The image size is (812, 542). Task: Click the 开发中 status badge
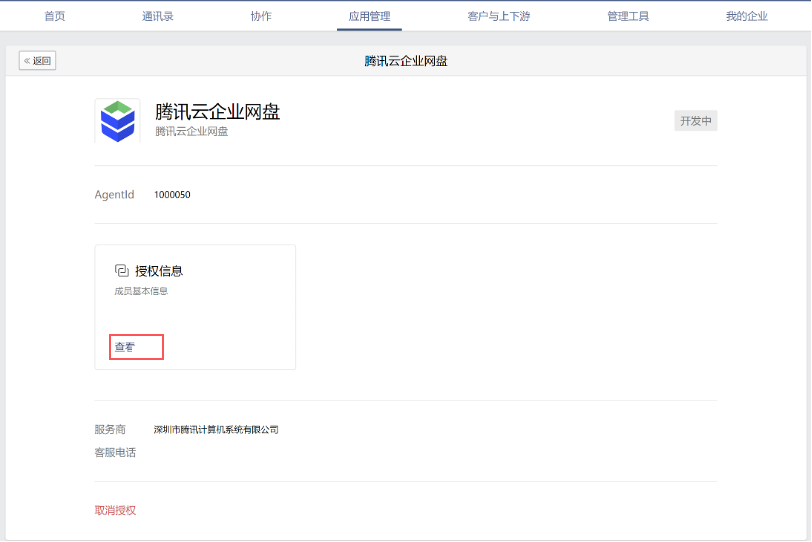pyautogui.click(x=695, y=121)
